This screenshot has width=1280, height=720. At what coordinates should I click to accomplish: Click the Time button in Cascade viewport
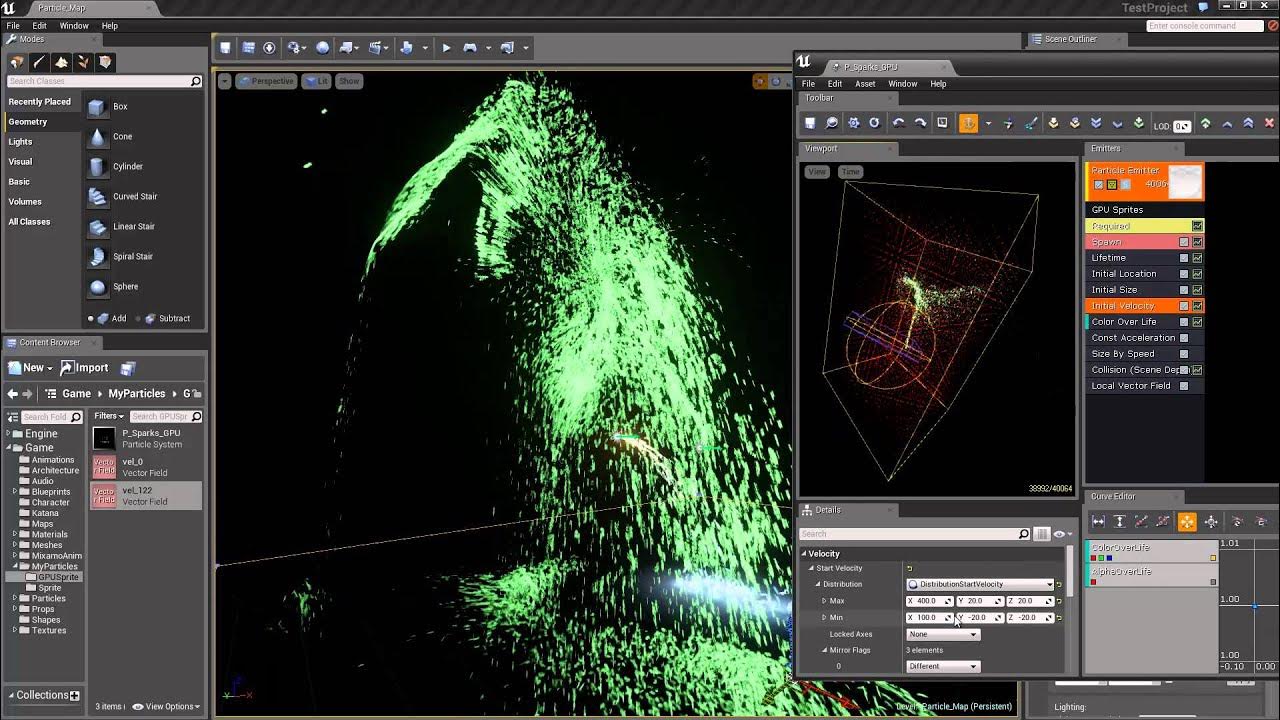(850, 172)
